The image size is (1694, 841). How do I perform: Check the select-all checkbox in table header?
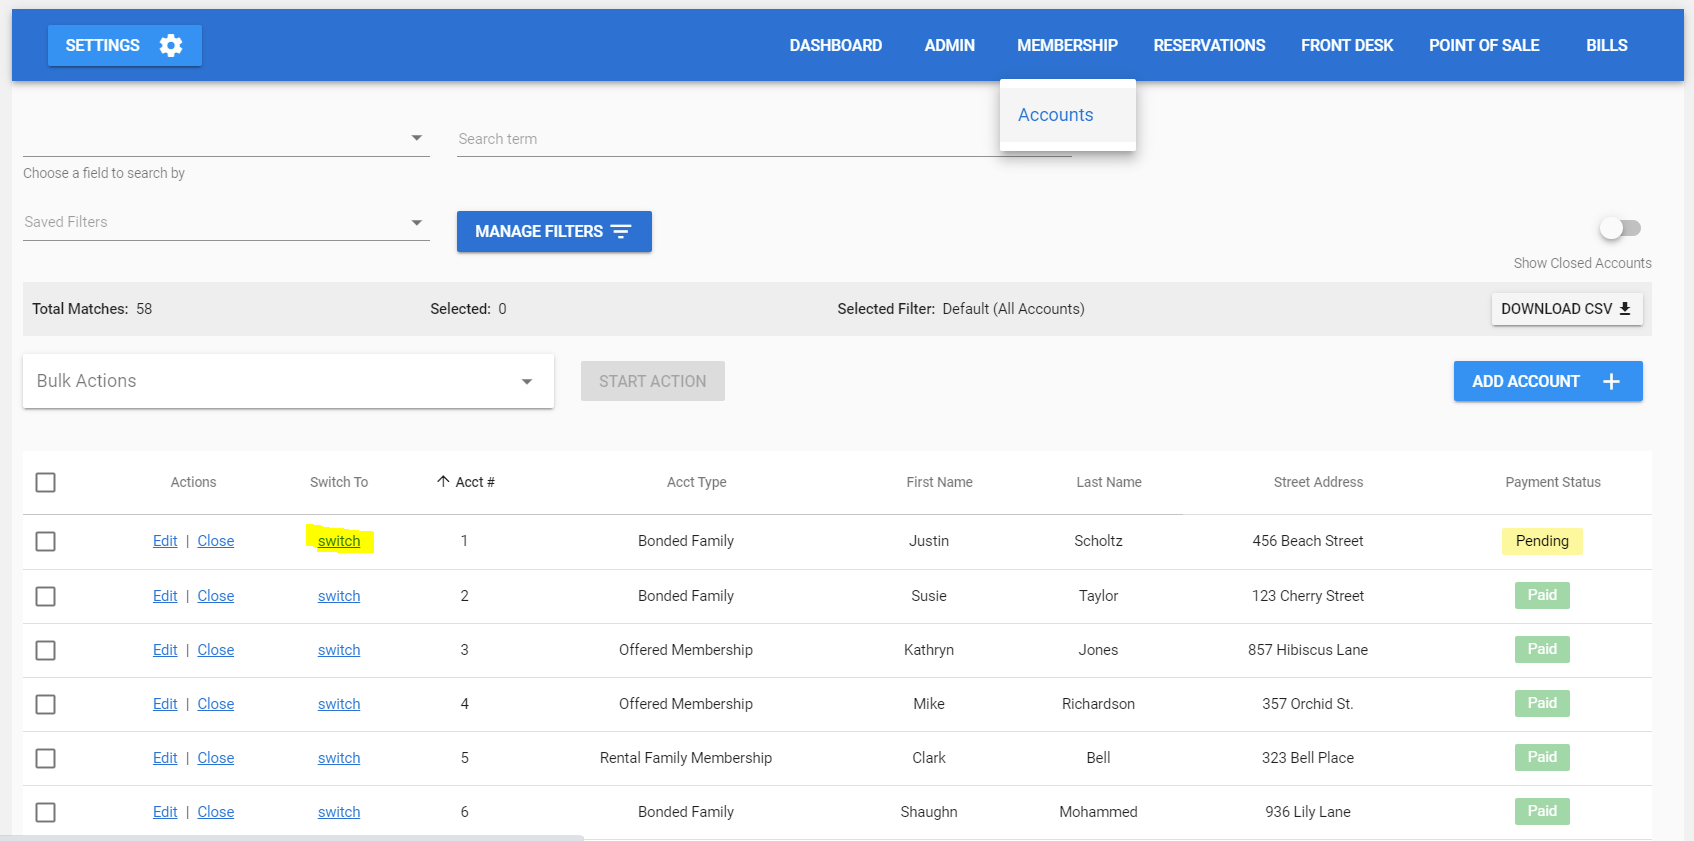coord(45,482)
